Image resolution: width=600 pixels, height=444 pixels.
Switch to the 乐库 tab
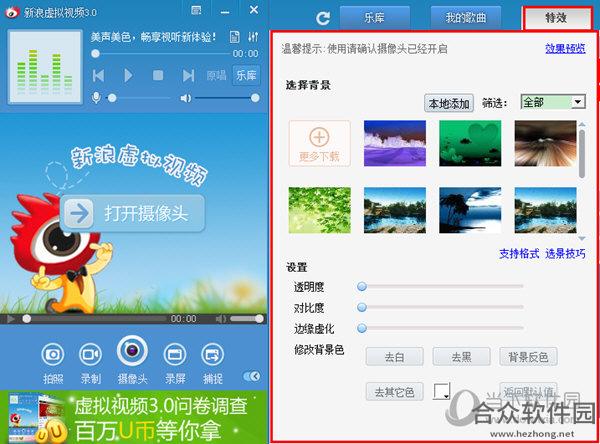click(x=374, y=18)
